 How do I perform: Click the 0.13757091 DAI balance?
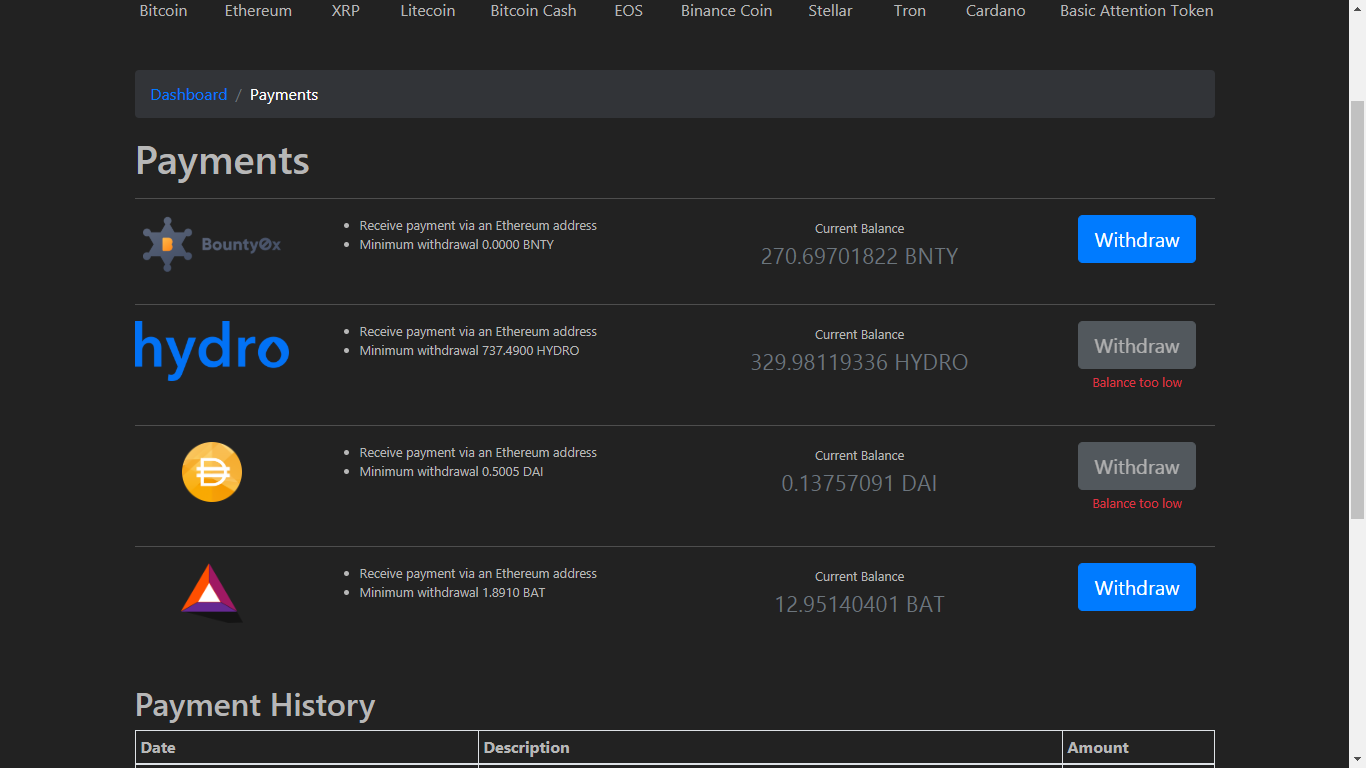click(860, 483)
